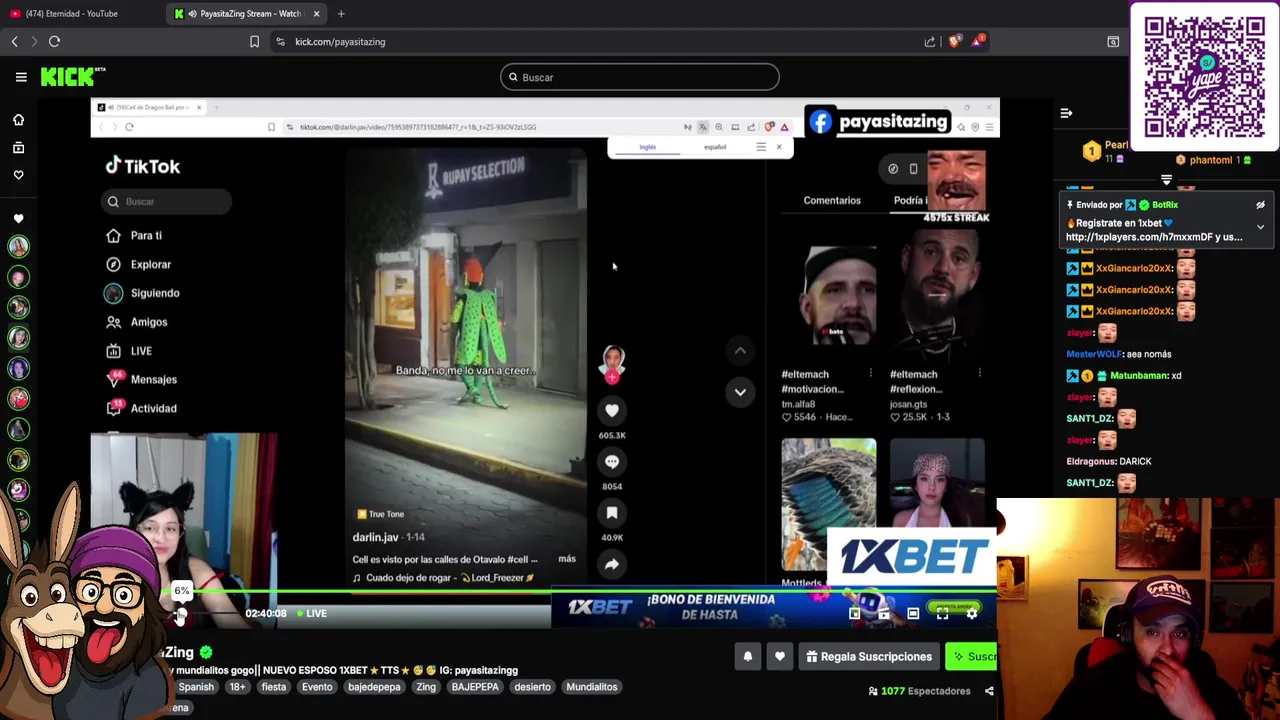The height and width of the screenshot is (720, 1280).
Task: Share the TikTok video arrow icon
Action: (x=612, y=564)
